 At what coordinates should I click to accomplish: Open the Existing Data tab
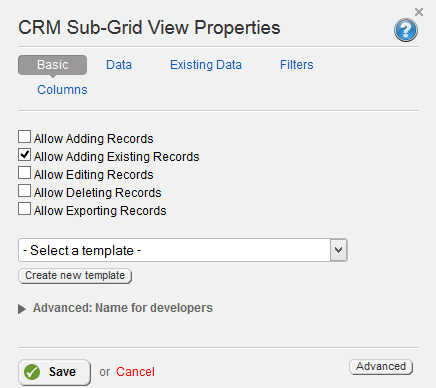point(206,65)
